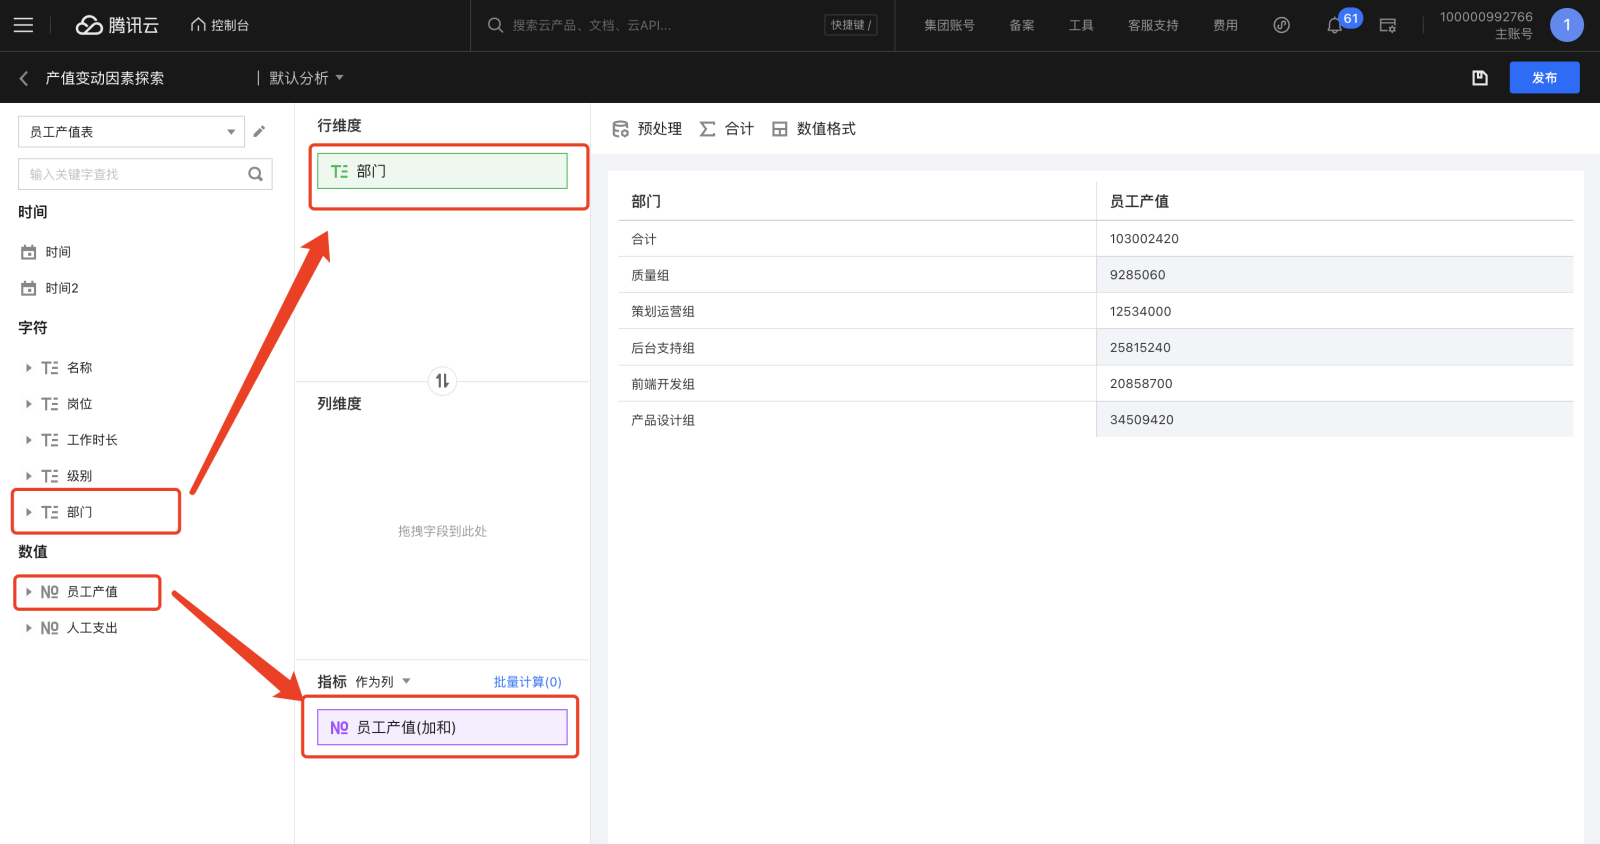This screenshot has height=844, width=1600.
Task: Click the field search magnifier icon
Action: [x=256, y=174]
